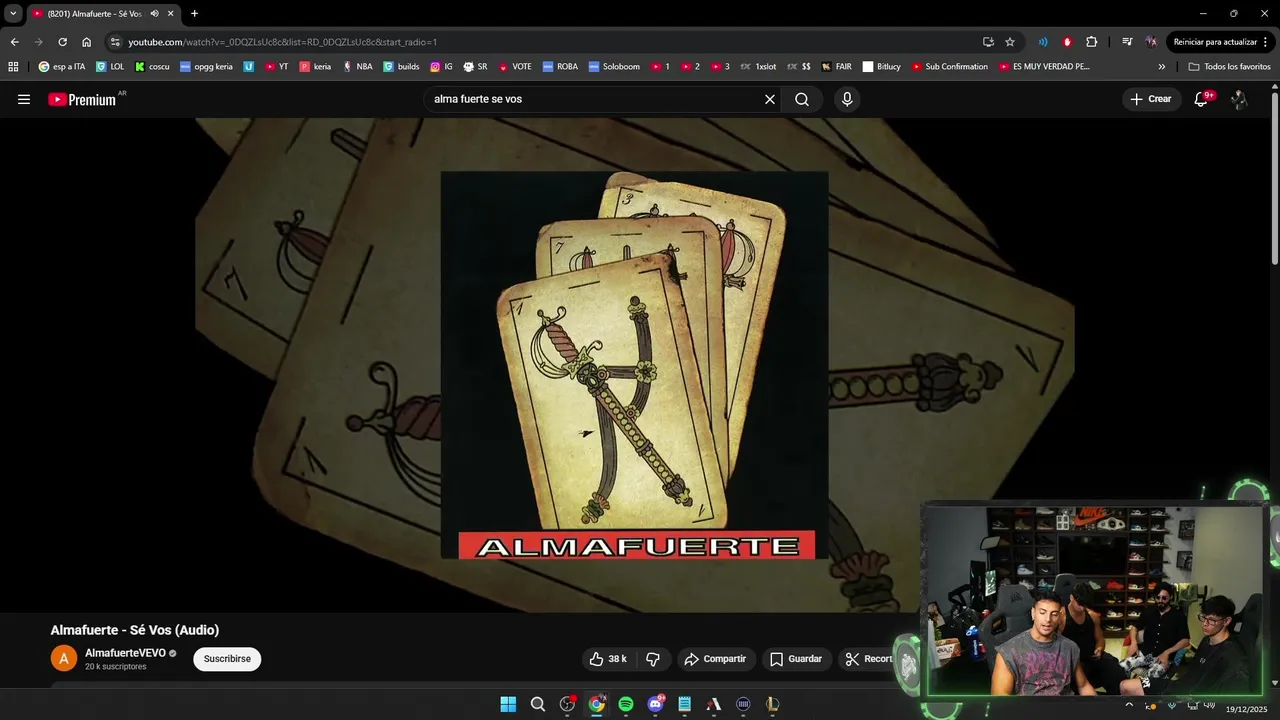Focus the YouTube search field 'alma fuerte se vos'

(594, 99)
